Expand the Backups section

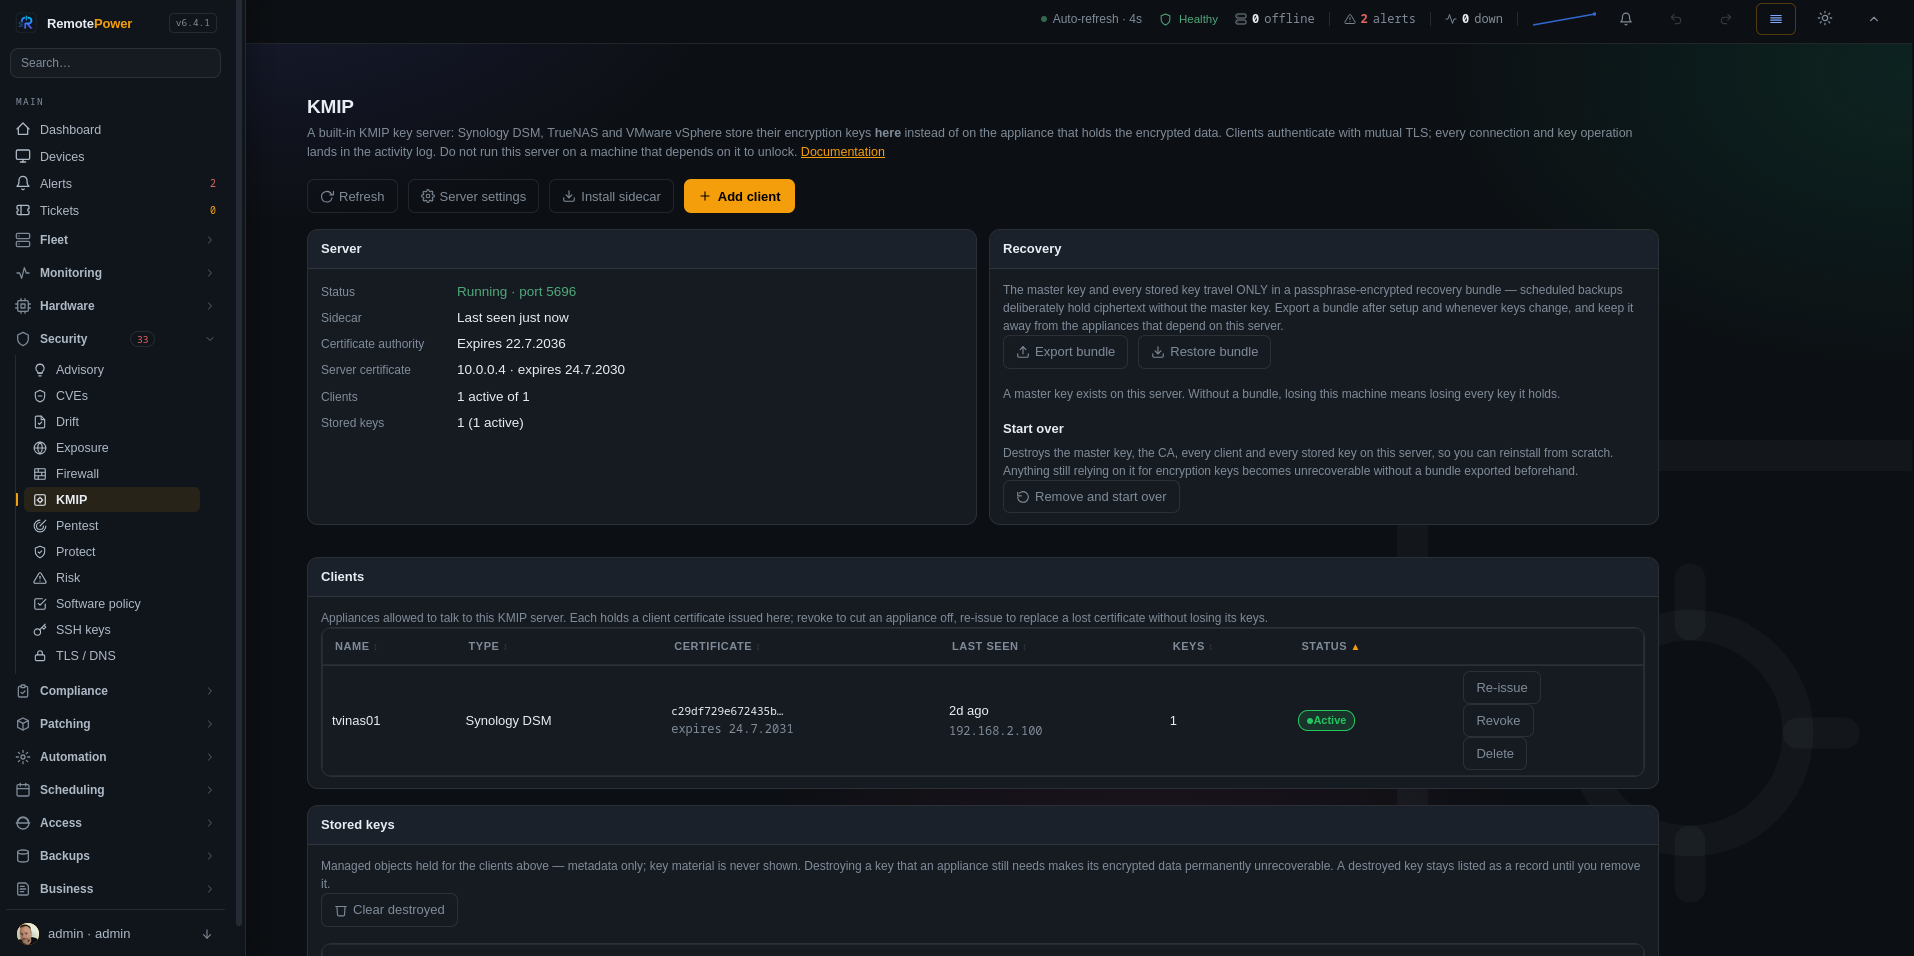(115, 856)
